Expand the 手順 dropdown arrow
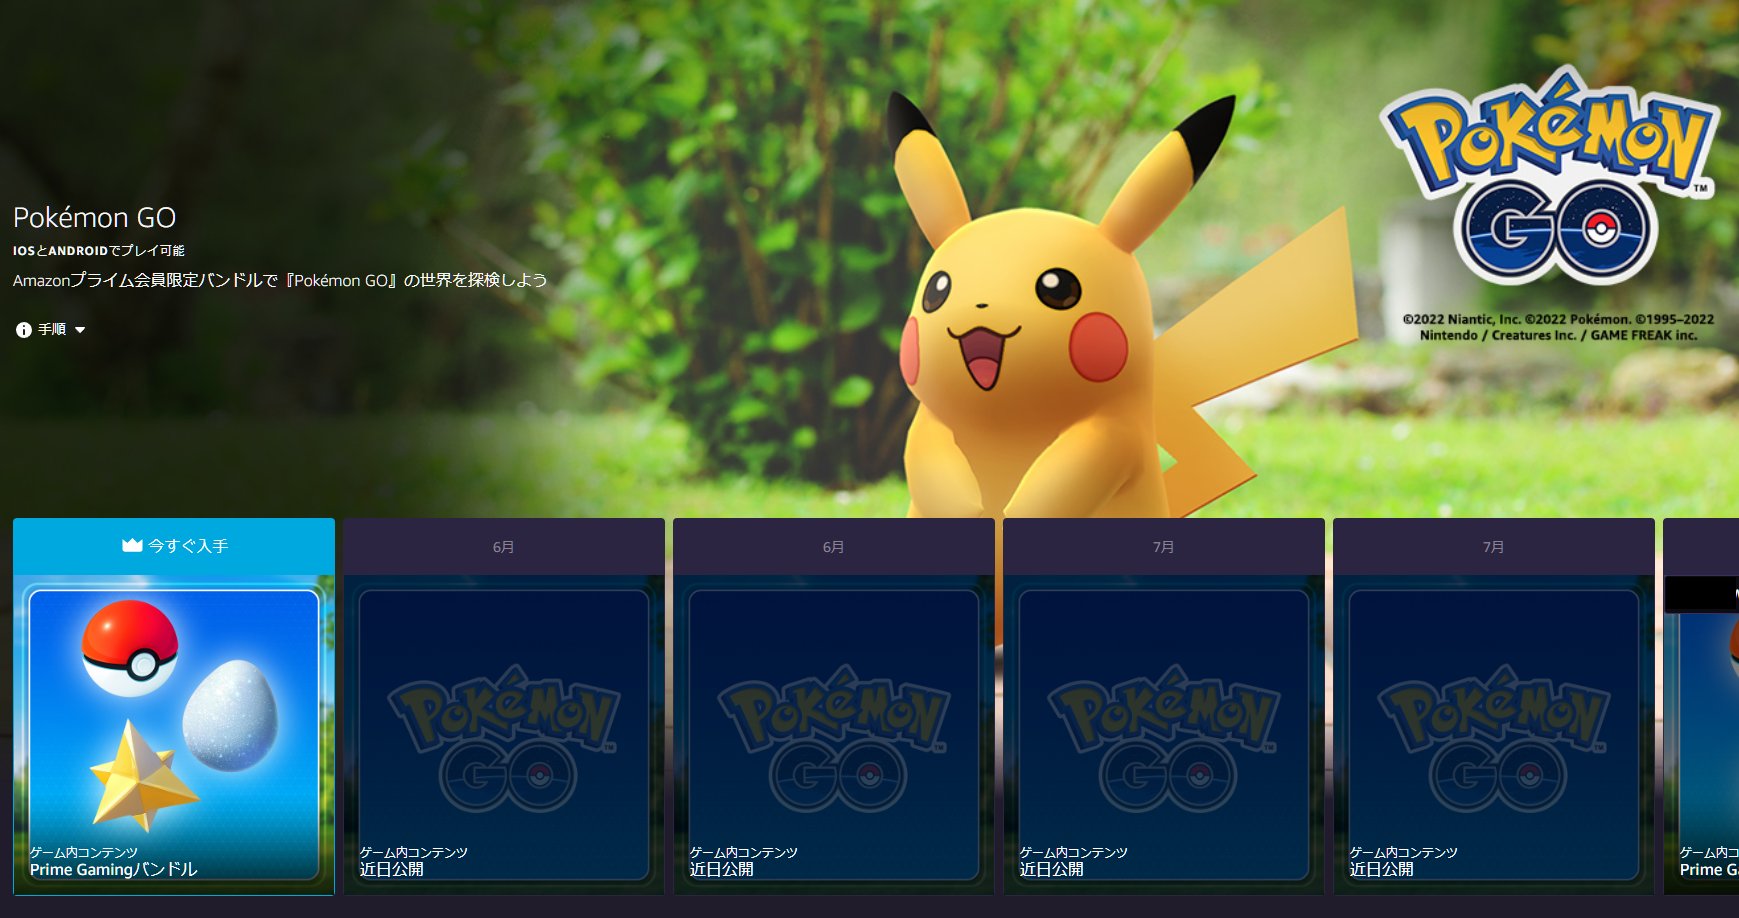The image size is (1739, 918). point(80,330)
